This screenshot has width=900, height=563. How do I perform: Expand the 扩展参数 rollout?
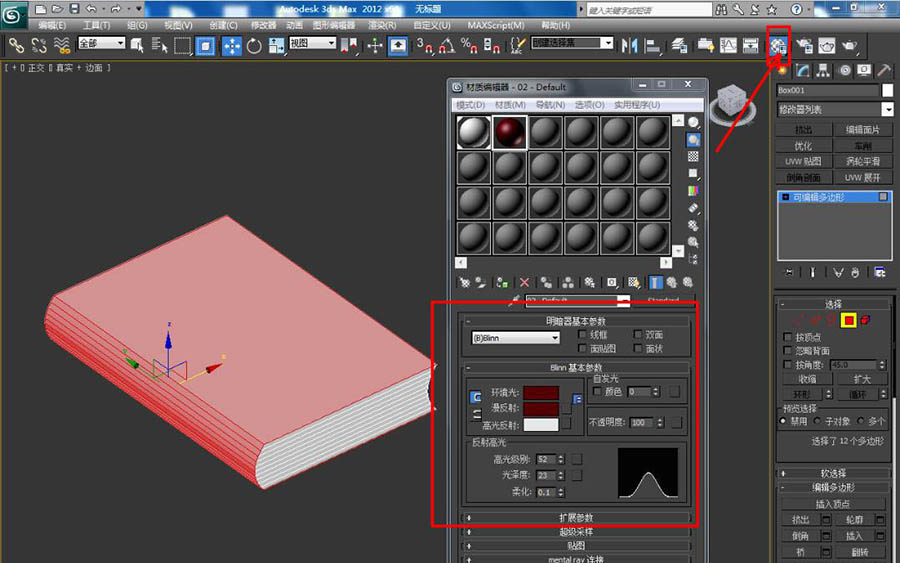tap(576, 518)
